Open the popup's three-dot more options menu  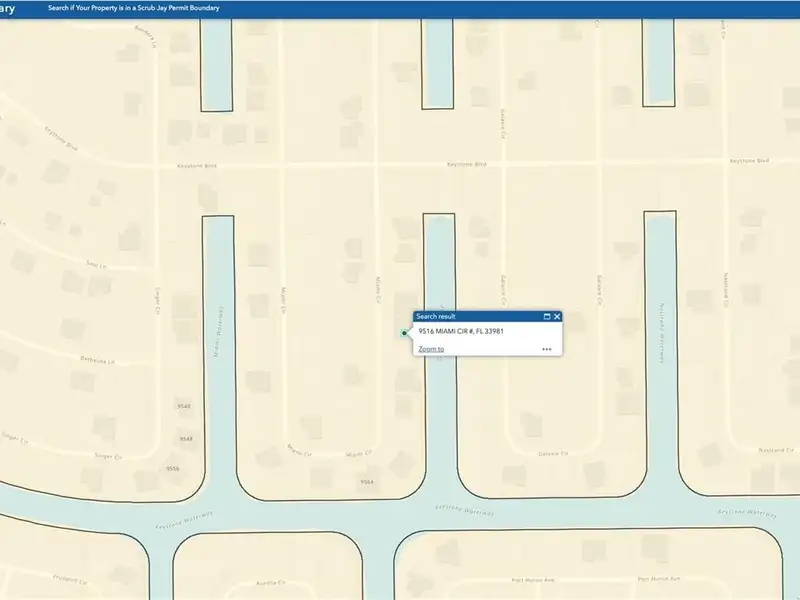(x=547, y=349)
